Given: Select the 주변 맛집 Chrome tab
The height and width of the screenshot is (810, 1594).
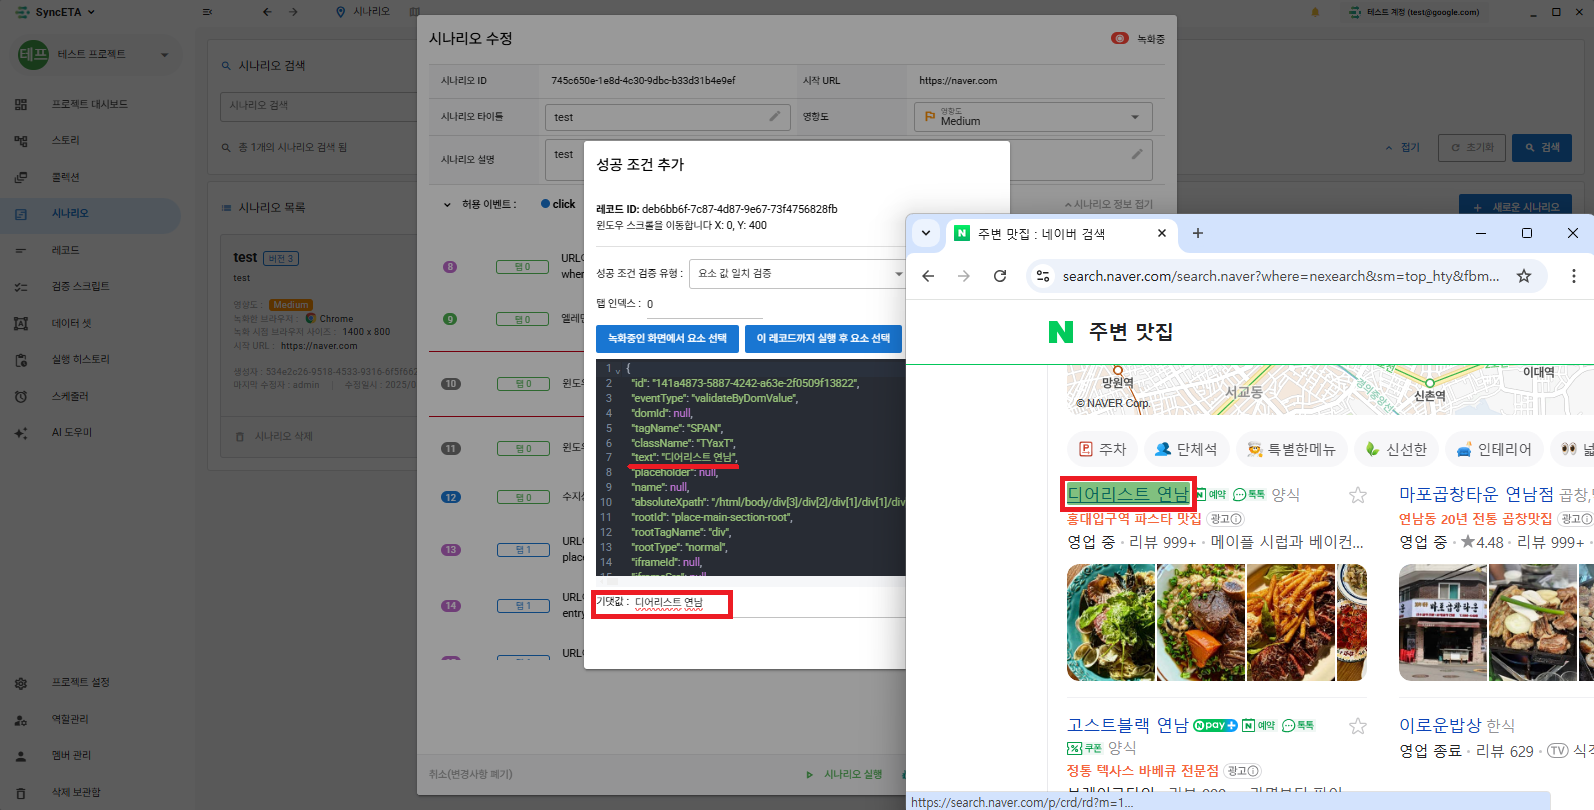Looking at the screenshot, I should pyautogui.click(x=1059, y=234).
